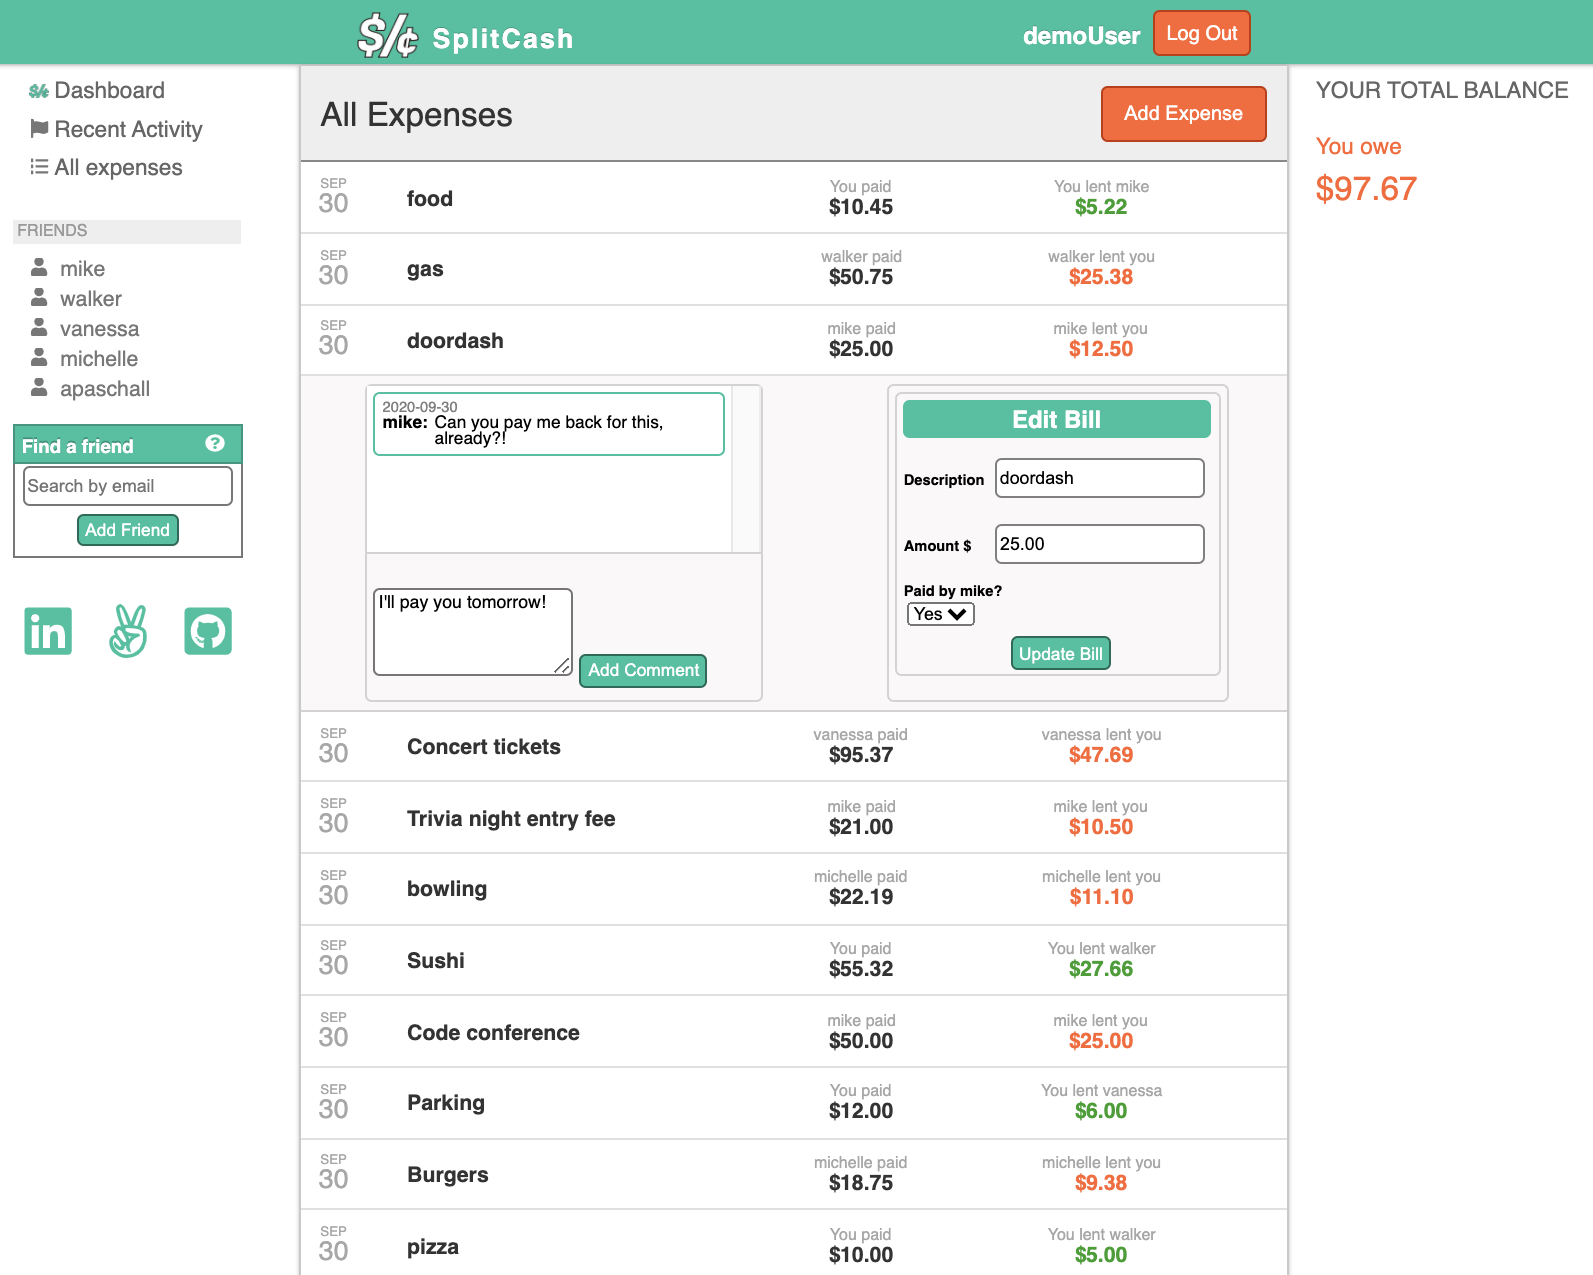Viewport: 1593px width, 1275px height.
Task: Click the flag icon for Recent Activity
Action: [39, 128]
